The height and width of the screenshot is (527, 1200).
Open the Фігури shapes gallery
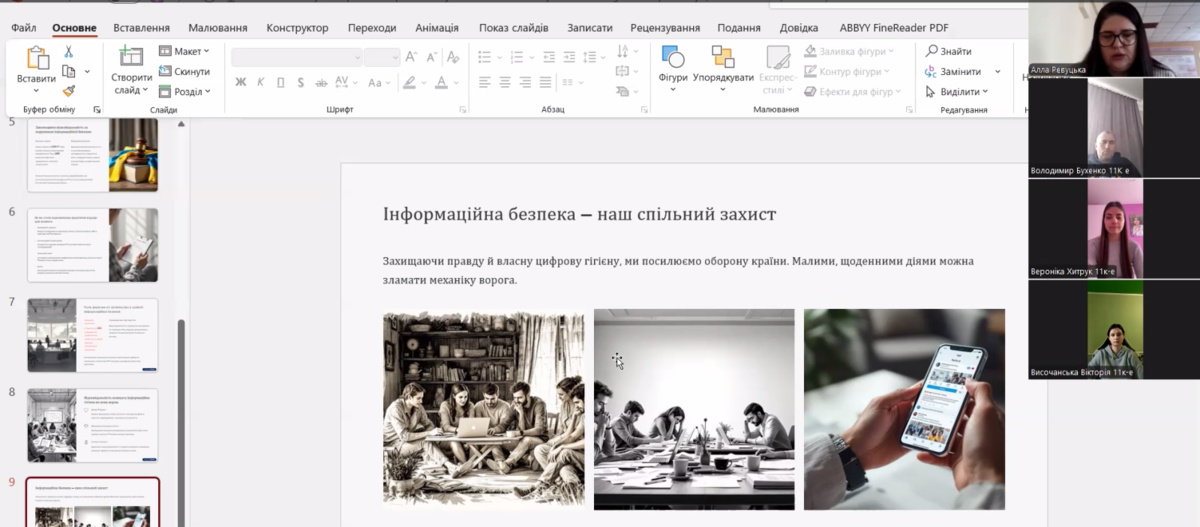click(673, 58)
